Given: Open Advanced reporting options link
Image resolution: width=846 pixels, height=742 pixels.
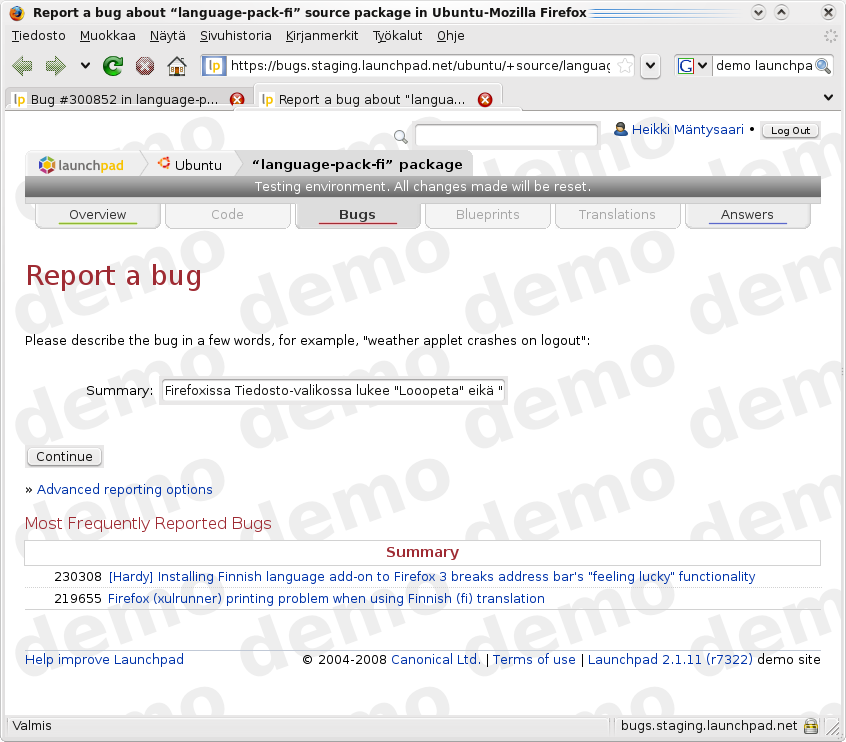Looking at the screenshot, I should pos(124,490).
